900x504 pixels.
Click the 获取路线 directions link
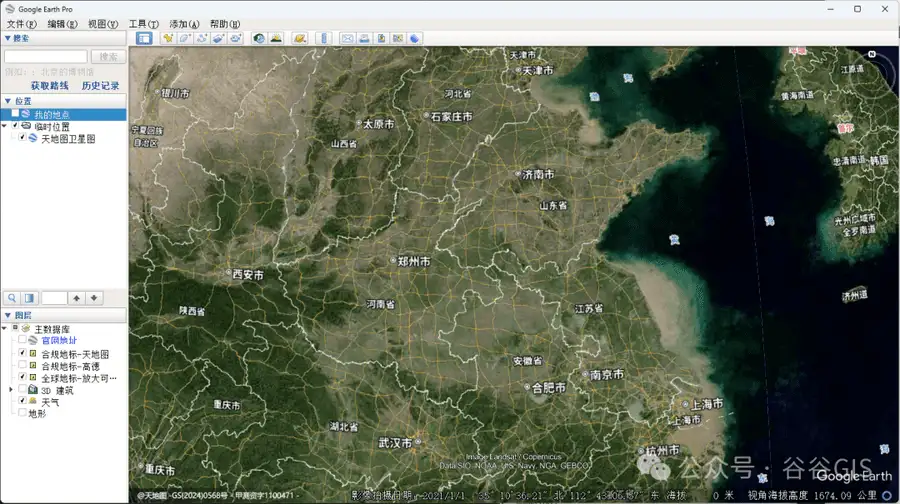(x=49, y=85)
